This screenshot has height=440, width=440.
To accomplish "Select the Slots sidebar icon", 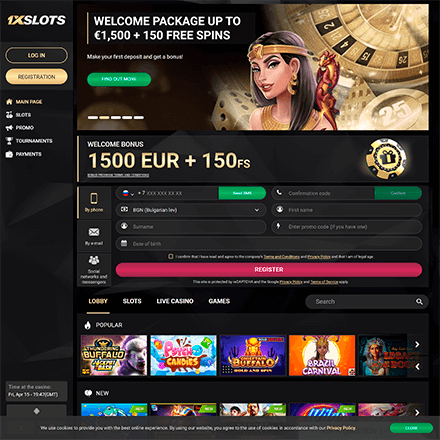I will click(x=9, y=115).
